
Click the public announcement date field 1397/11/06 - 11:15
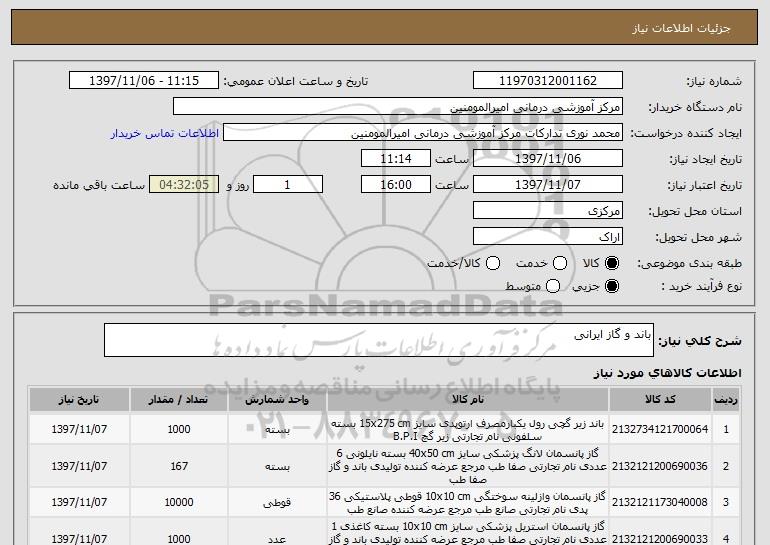point(144,81)
